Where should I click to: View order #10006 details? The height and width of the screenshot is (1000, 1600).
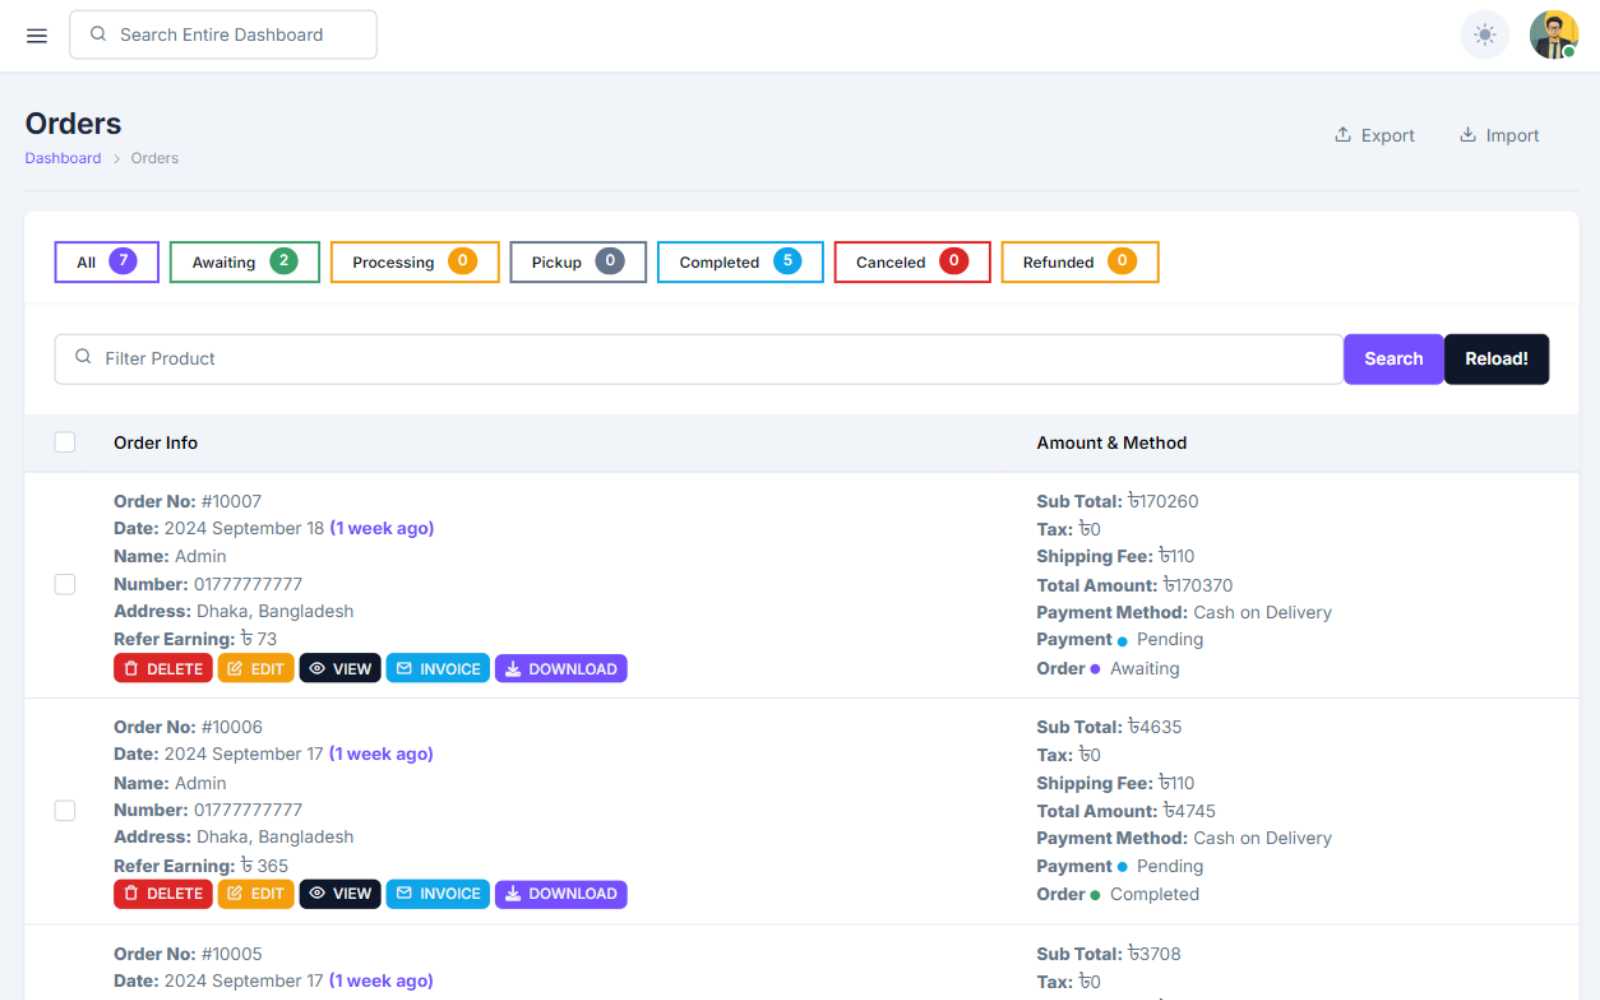point(340,894)
